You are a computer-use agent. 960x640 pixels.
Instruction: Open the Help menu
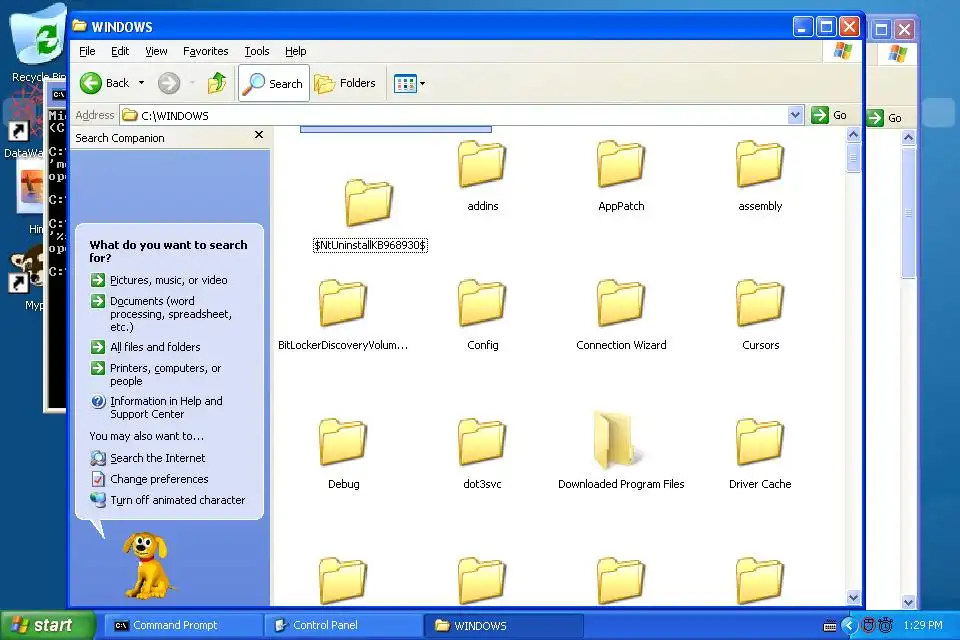pos(296,51)
